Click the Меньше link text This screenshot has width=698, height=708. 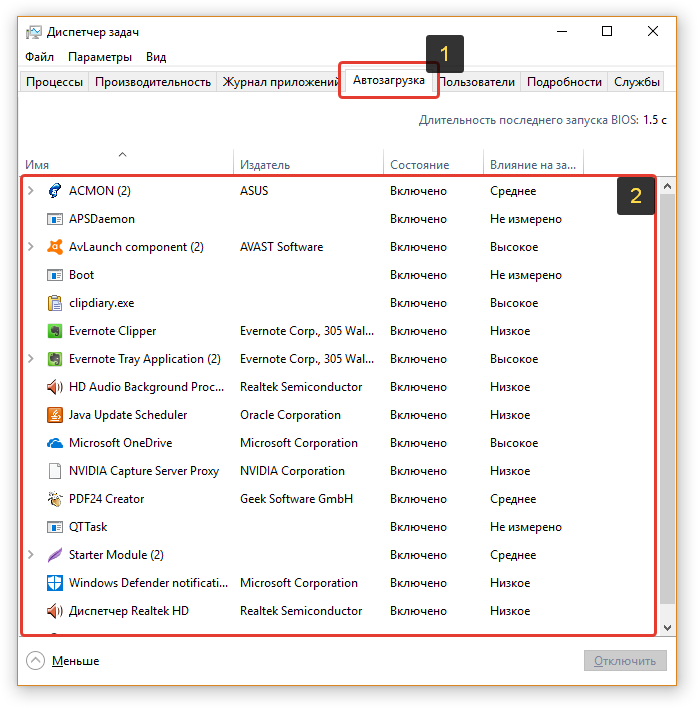(75, 661)
